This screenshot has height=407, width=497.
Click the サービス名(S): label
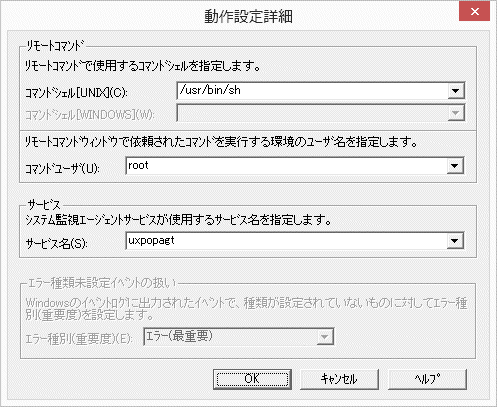57,244
